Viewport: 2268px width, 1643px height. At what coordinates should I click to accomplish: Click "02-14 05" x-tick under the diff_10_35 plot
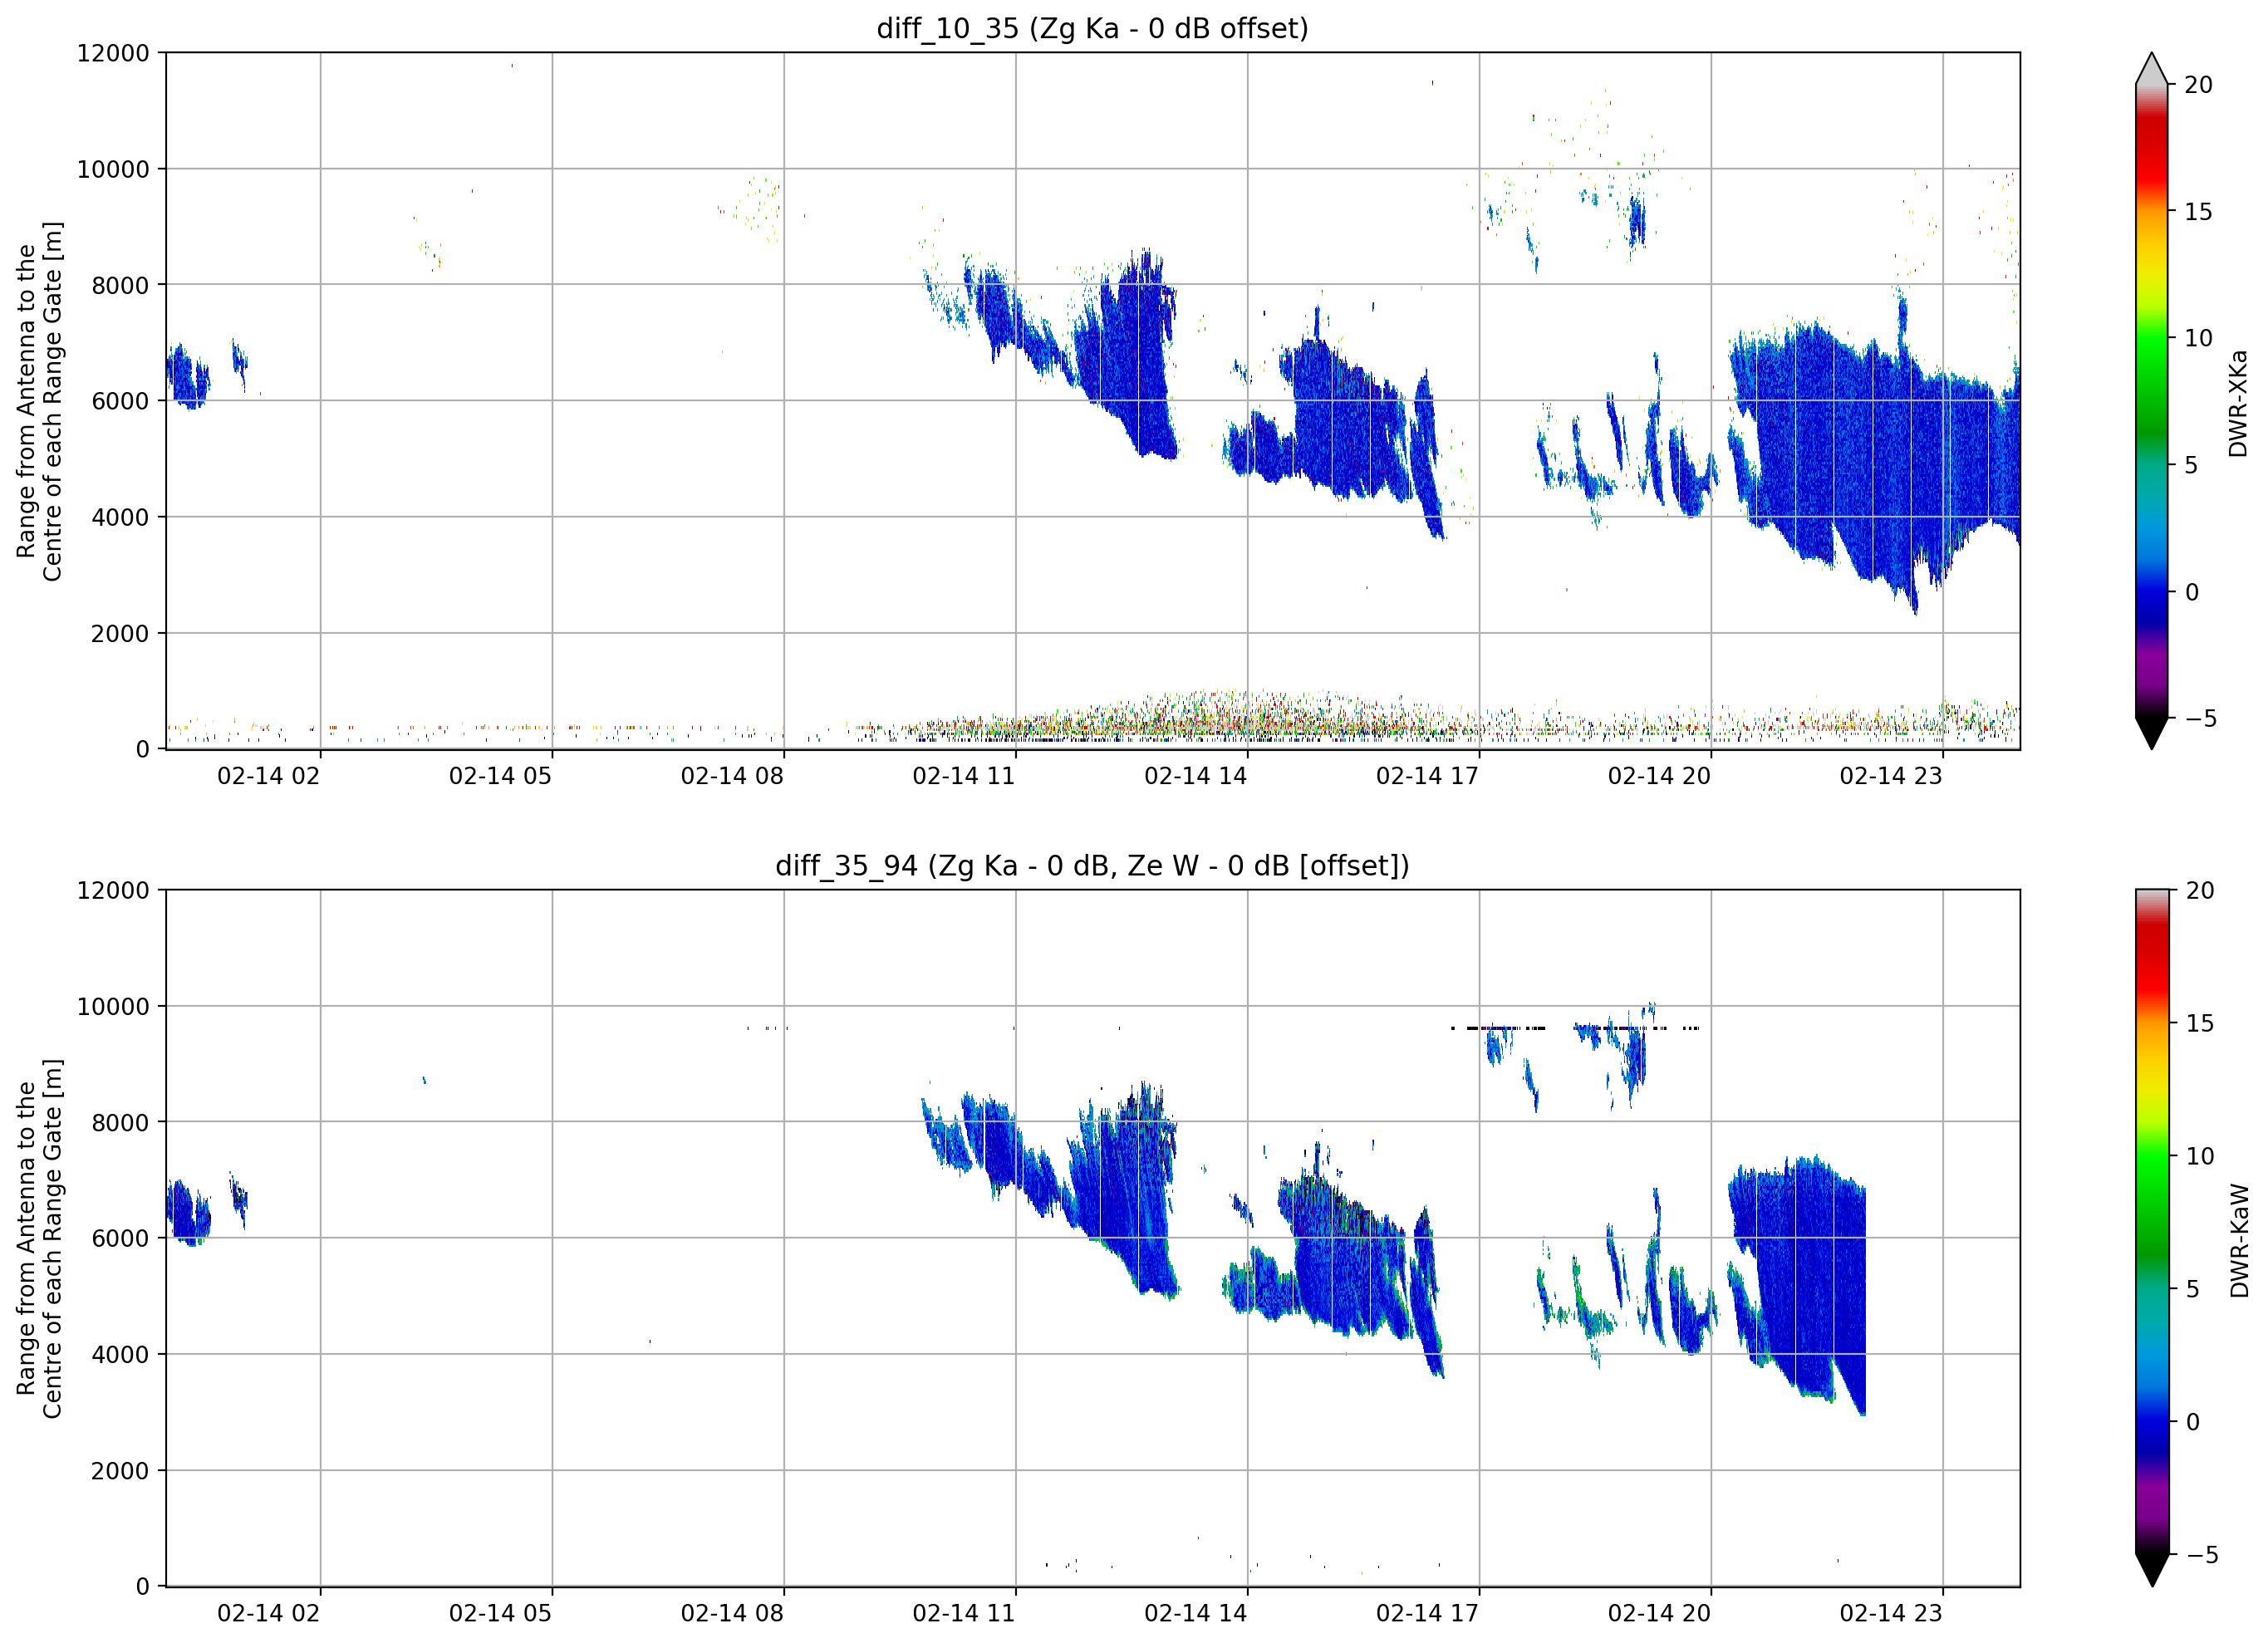click(x=500, y=776)
